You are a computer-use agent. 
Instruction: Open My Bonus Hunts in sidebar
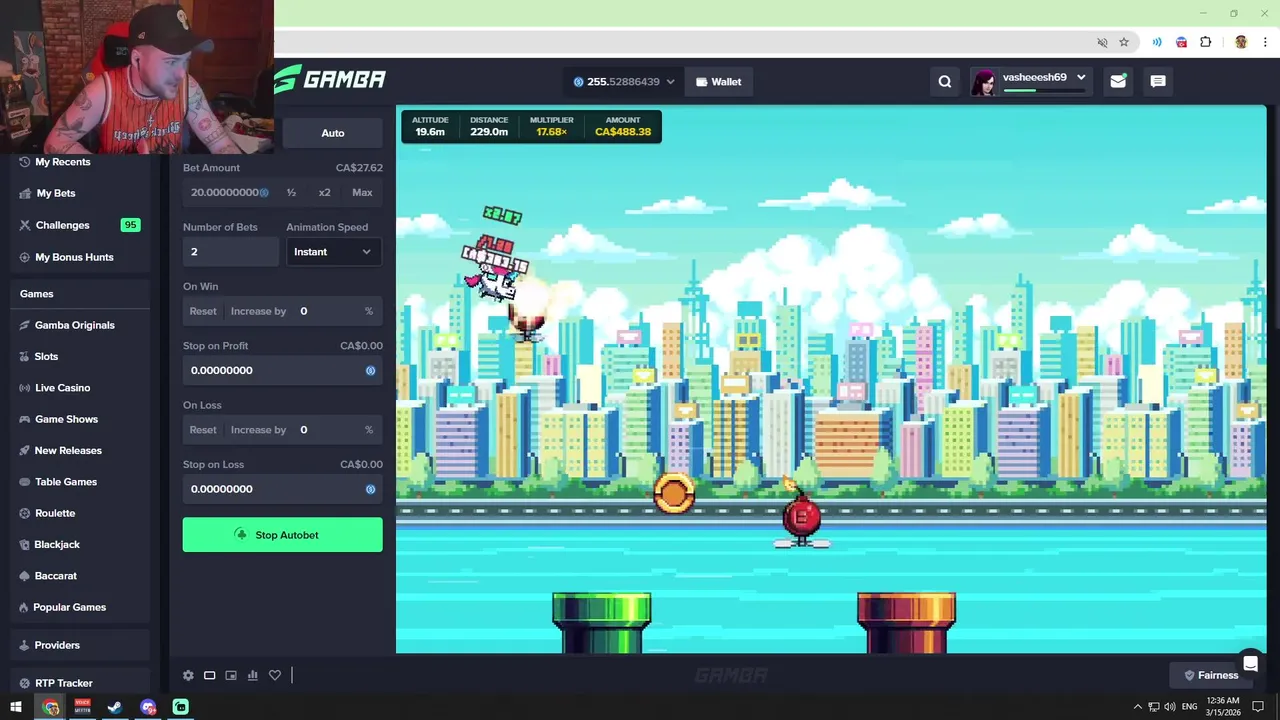pos(74,257)
